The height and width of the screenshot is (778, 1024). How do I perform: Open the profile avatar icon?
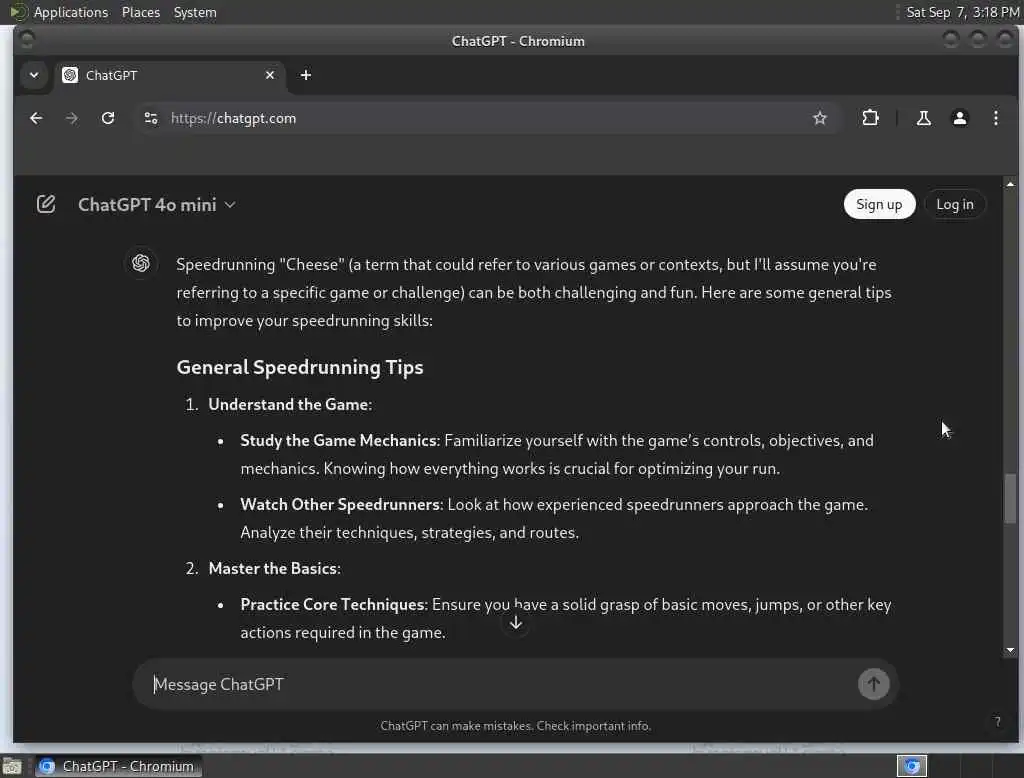tap(959, 118)
